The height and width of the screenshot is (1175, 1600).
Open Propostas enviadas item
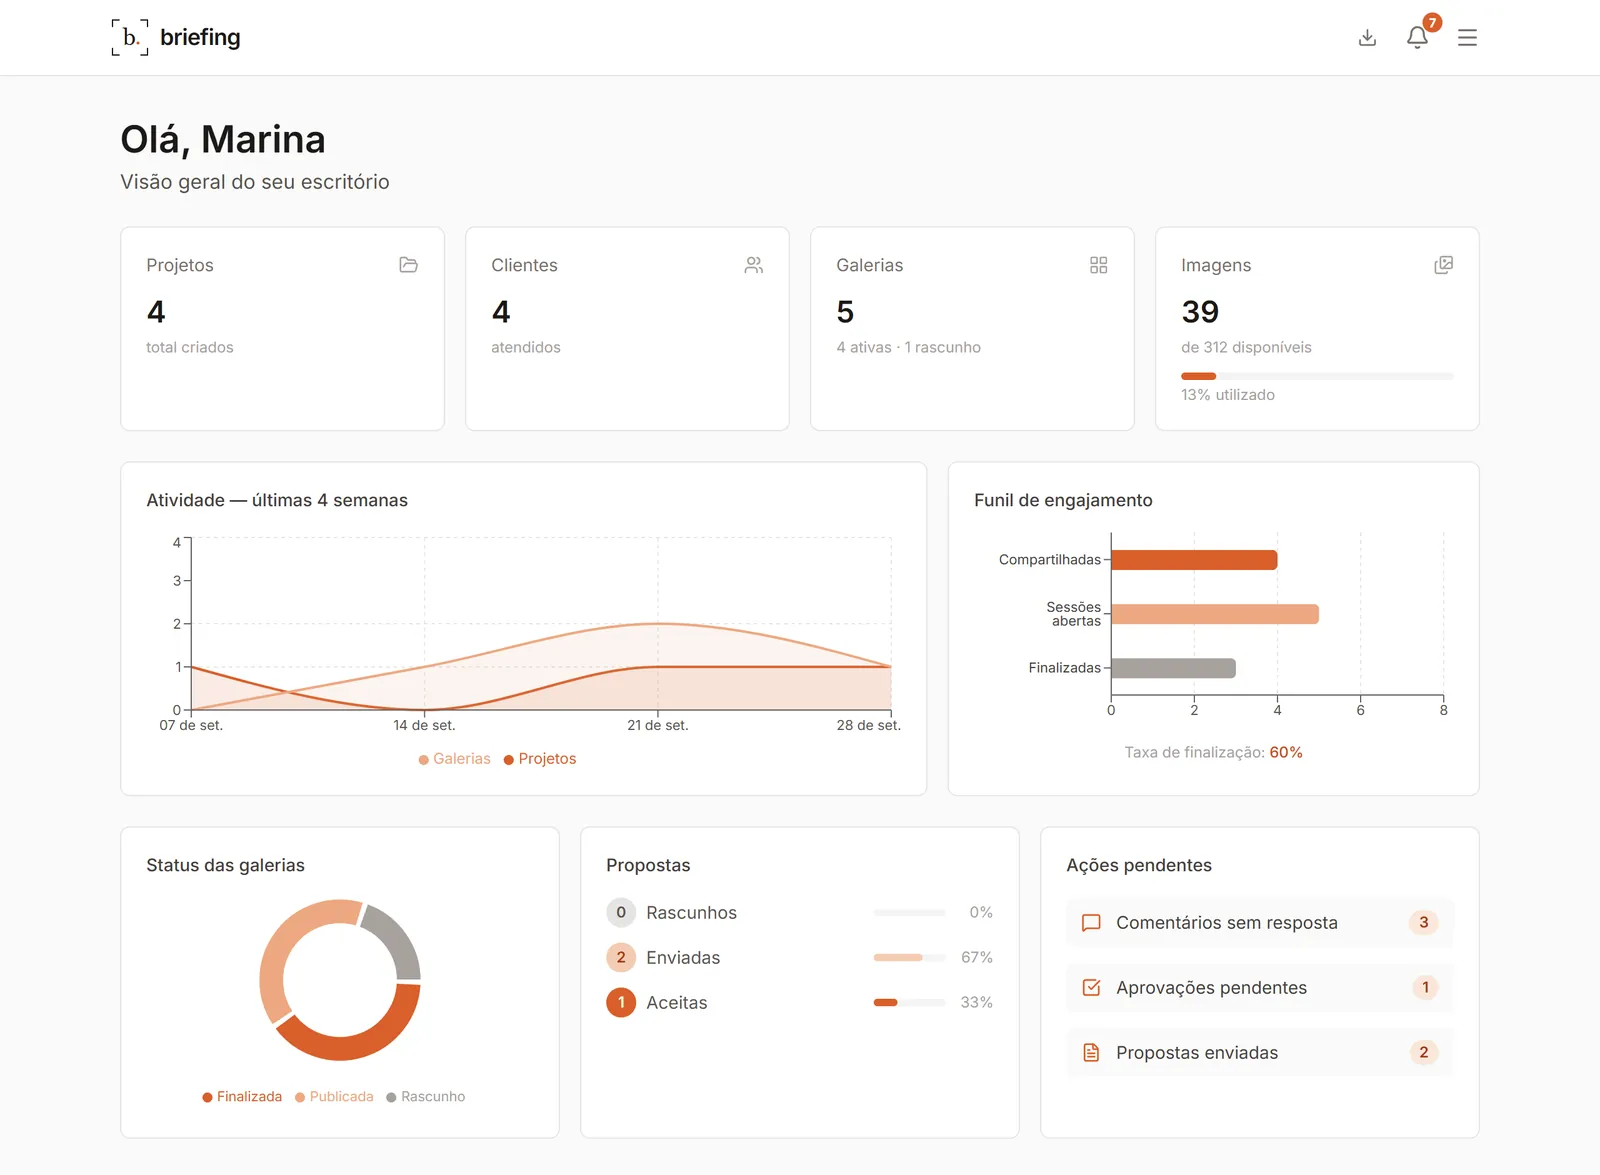1260,1053
